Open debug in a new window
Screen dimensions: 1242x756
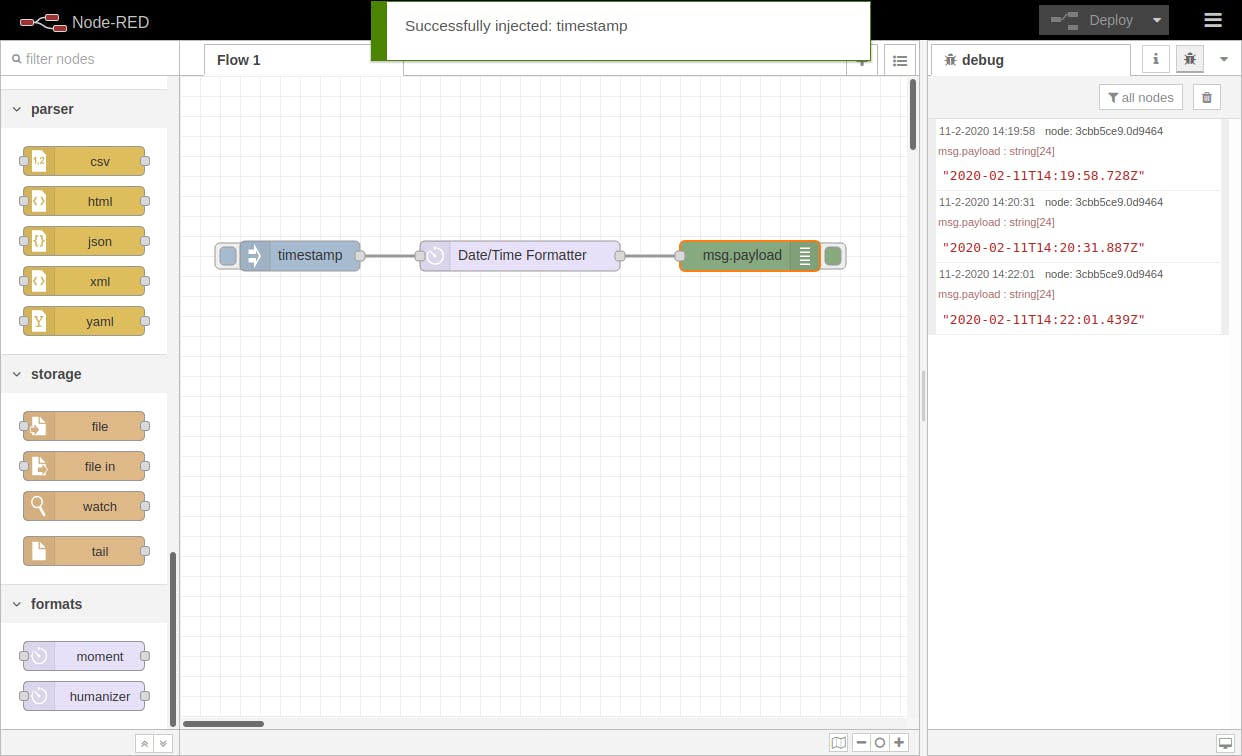pyautogui.click(x=1225, y=743)
